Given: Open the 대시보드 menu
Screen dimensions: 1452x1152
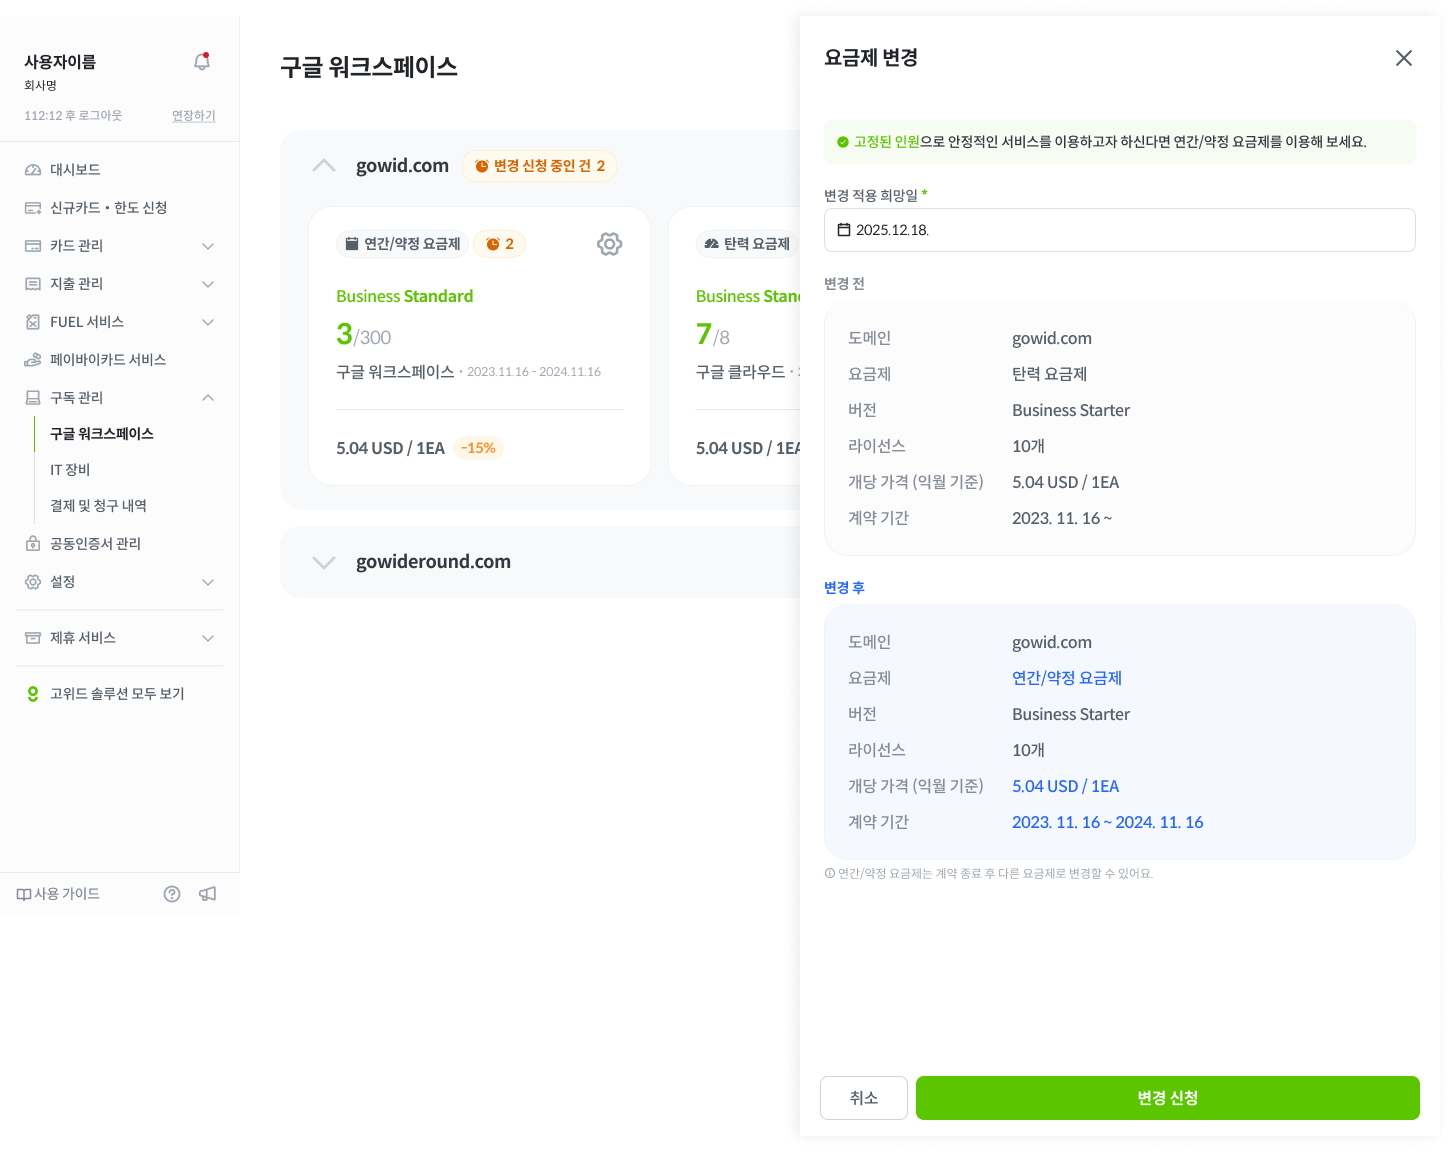Looking at the screenshot, I should pos(75,170).
